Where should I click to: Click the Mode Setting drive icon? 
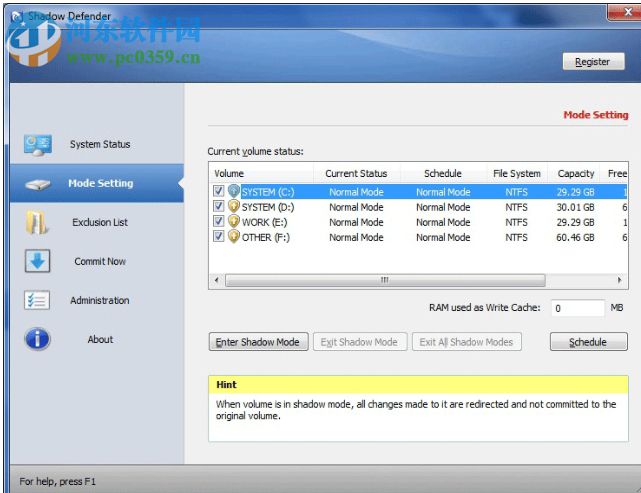(37, 184)
